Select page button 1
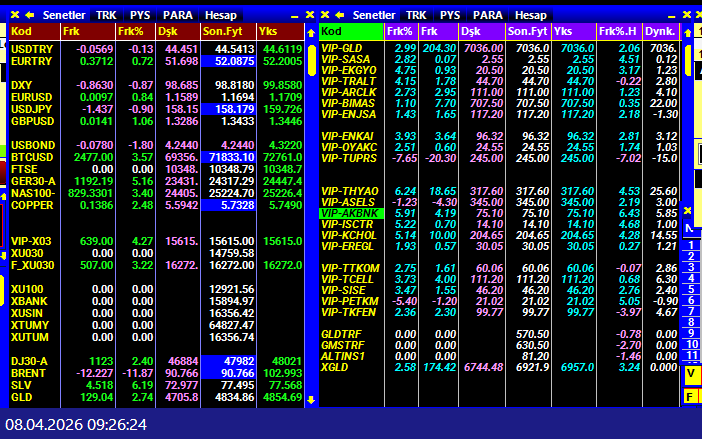This screenshot has width=702, height=439. tap(691, 245)
